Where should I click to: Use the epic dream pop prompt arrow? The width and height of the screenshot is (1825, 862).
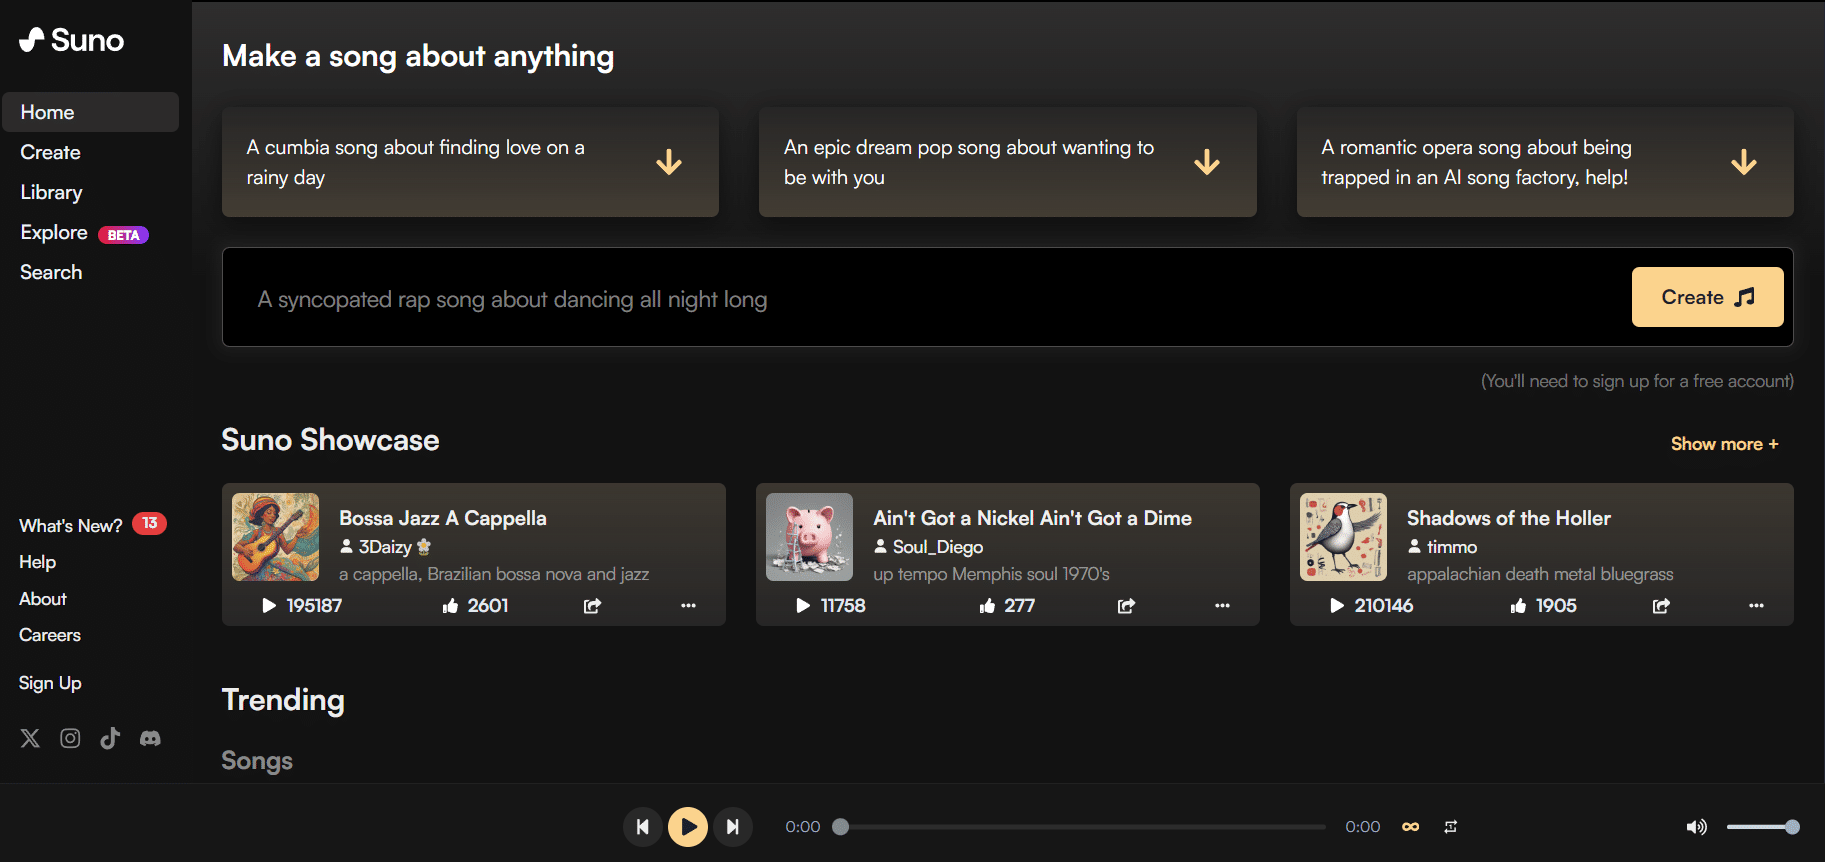(x=1207, y=162)
